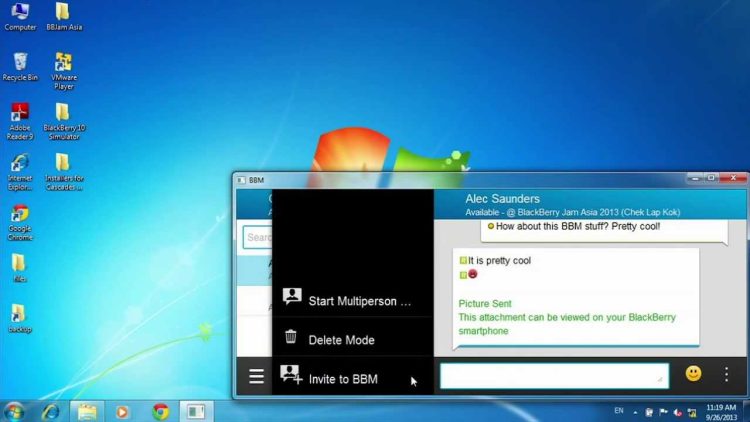This screenshot has width=750, height=422.
Task: Open the BBM hamburger menu icon
Action: point(256,377)
